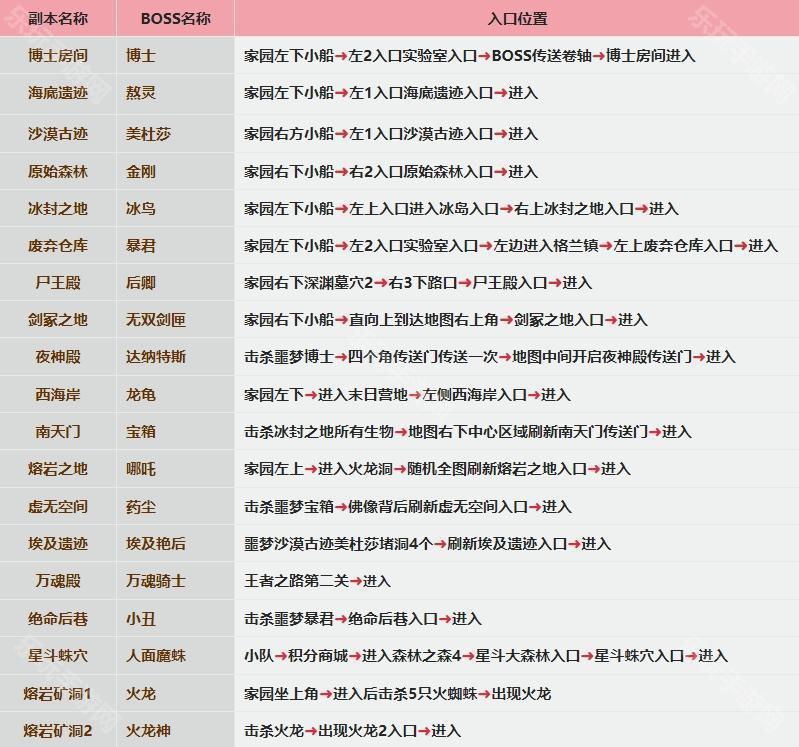Viewport: 799px width, 747px height.
Task: Select the 冰鸟 boss name cell
Action: click(141, 209)
